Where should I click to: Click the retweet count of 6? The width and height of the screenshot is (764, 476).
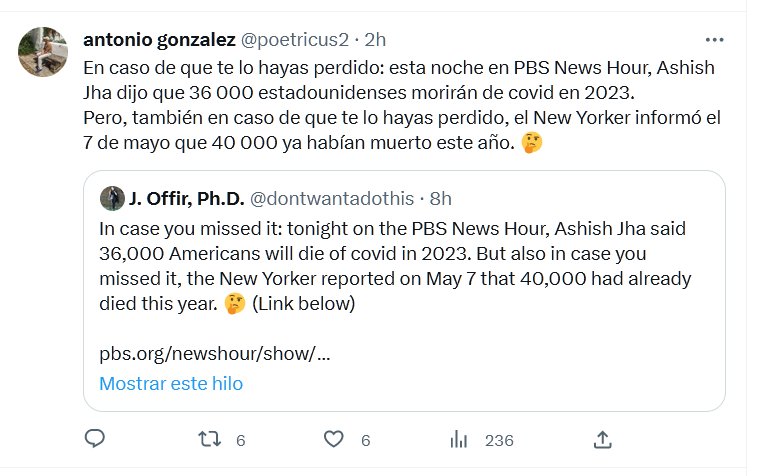coord(240,440)
